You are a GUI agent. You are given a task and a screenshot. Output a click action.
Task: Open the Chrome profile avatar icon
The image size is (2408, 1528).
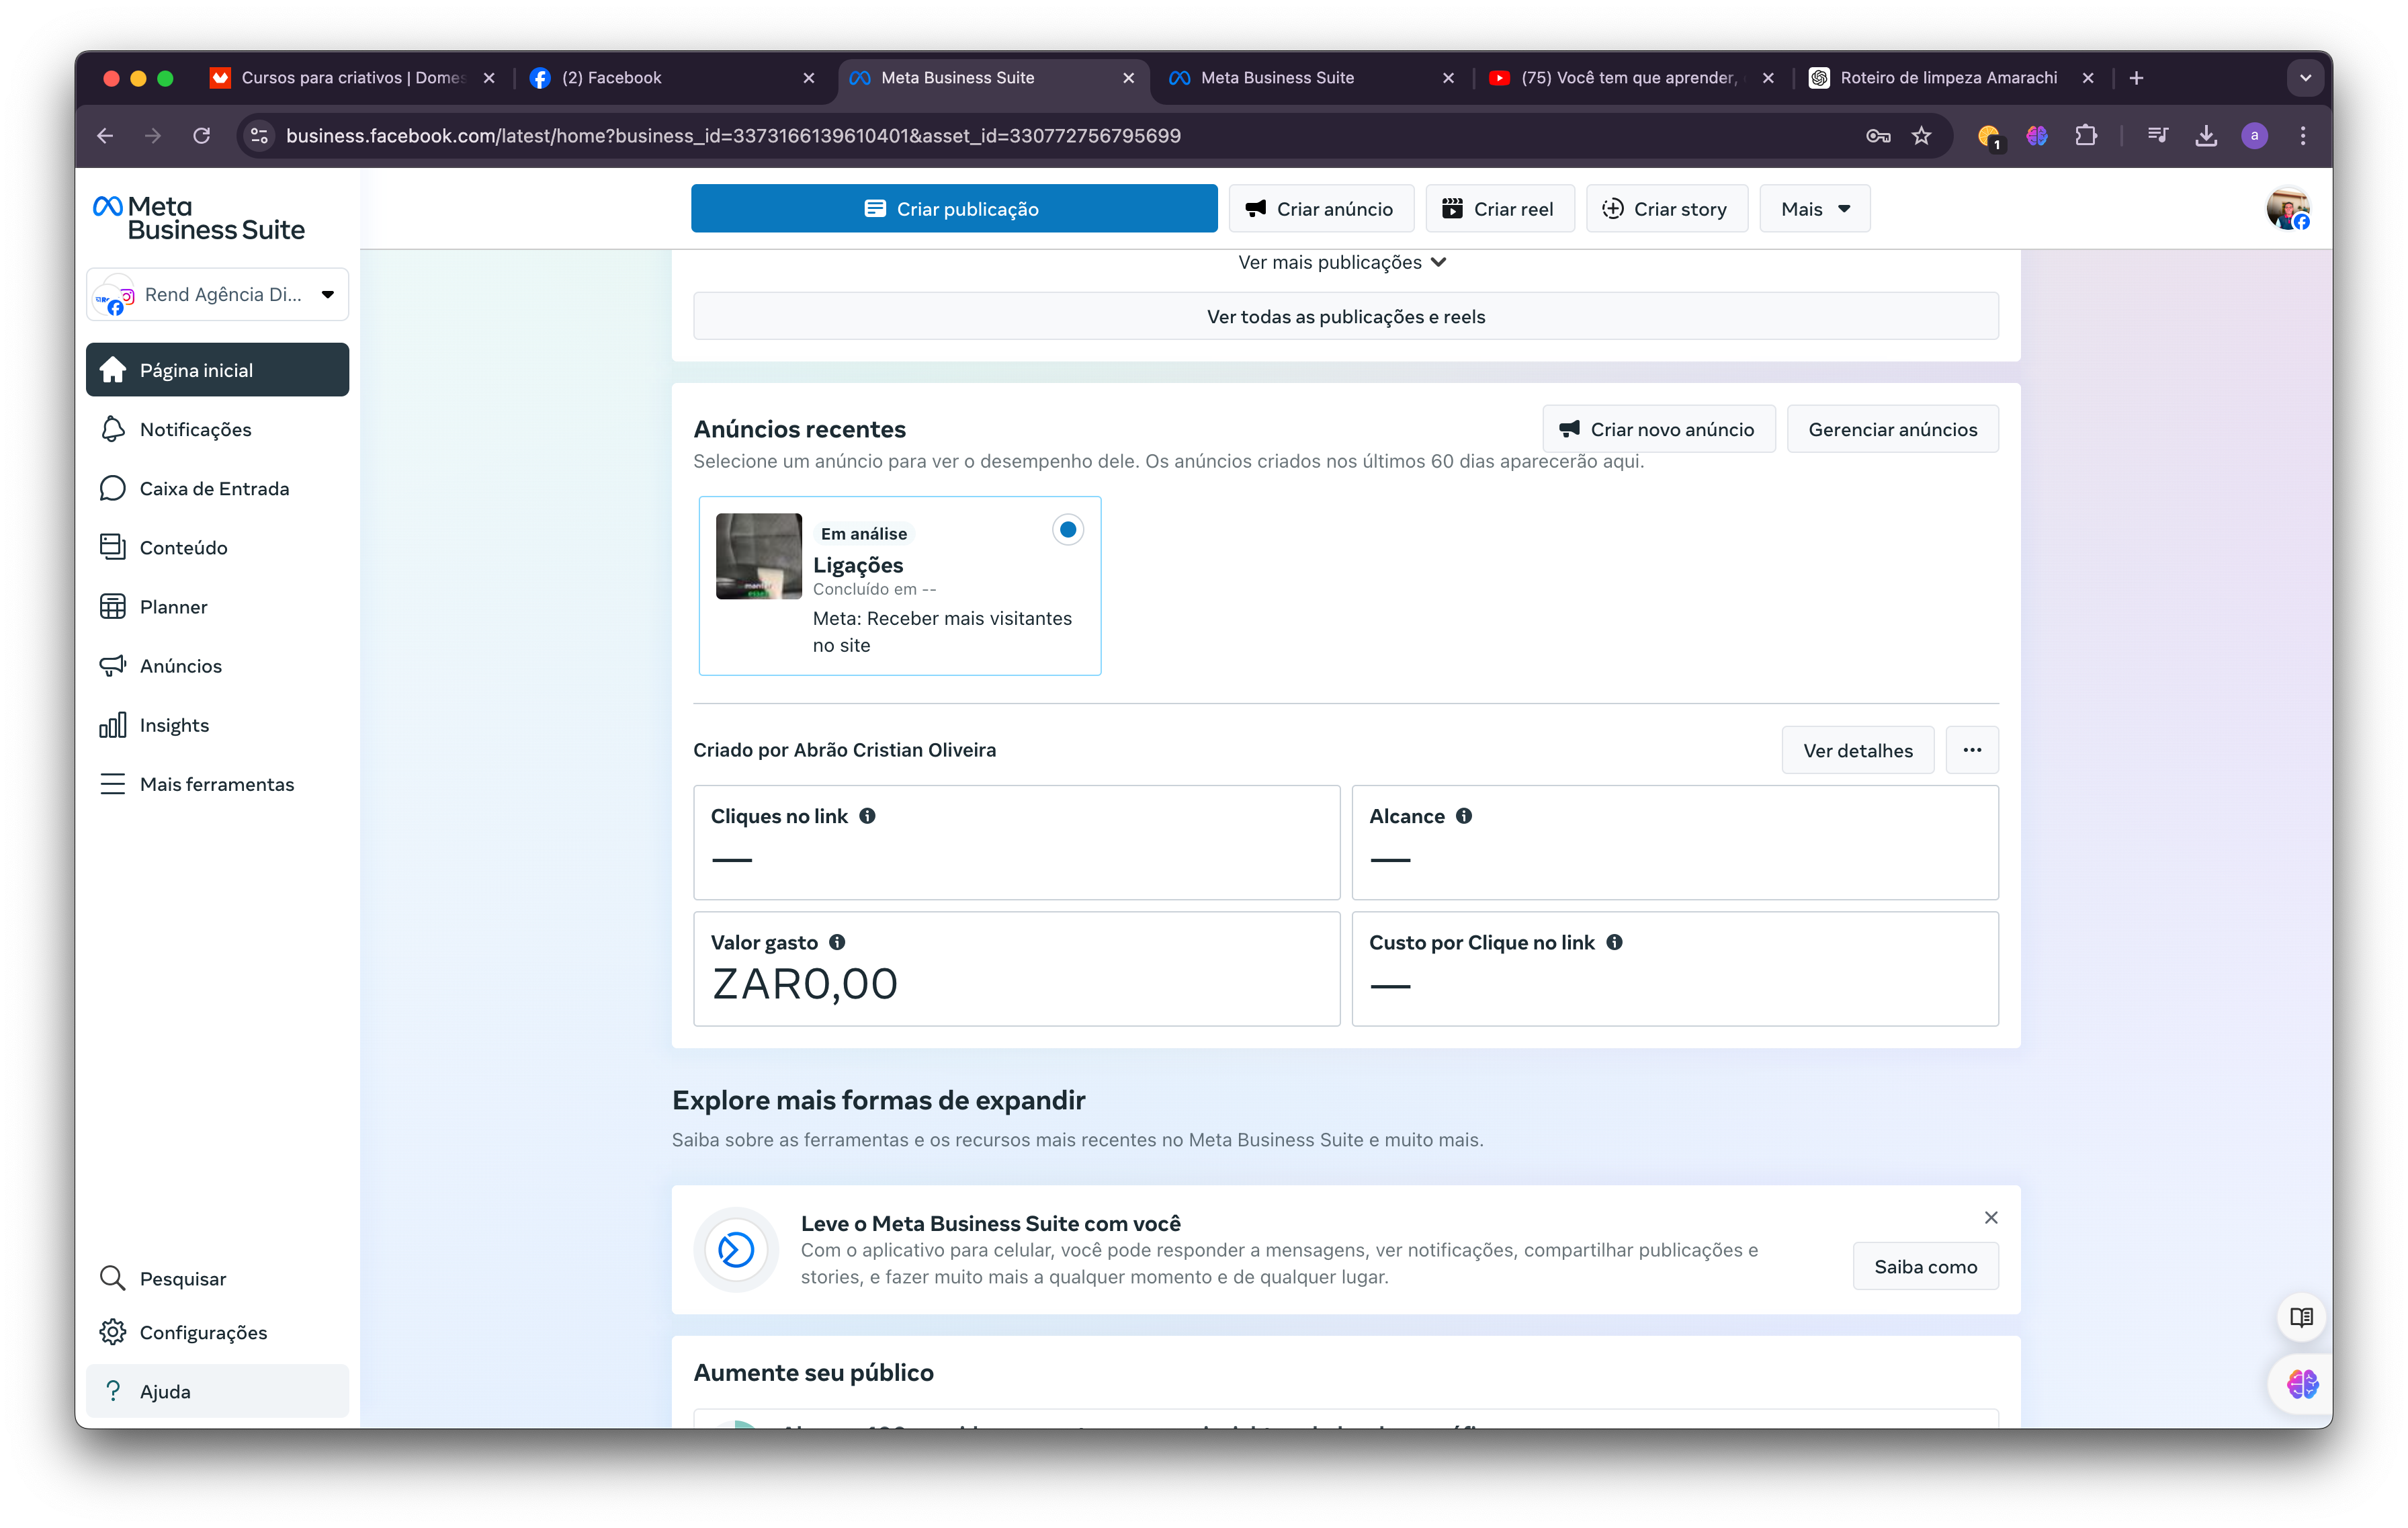coord(2254,135)
